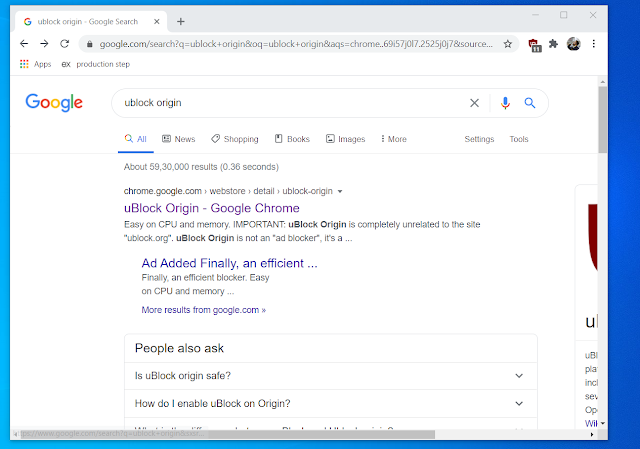Close the ublock origin Google Search tab

[157, 22]
